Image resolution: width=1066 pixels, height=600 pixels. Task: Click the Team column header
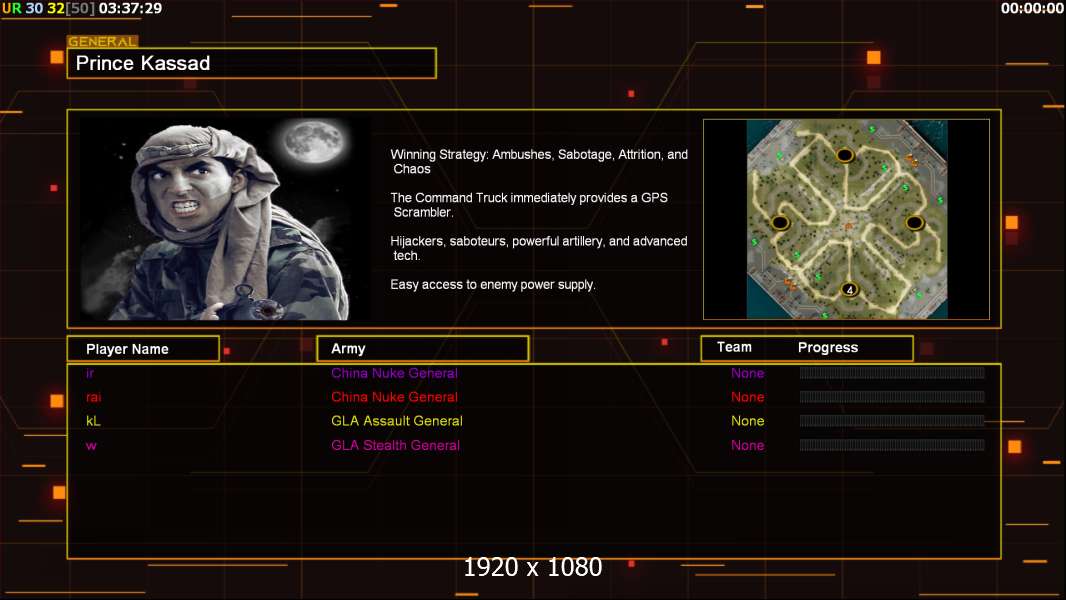click(x=734, y=347)
